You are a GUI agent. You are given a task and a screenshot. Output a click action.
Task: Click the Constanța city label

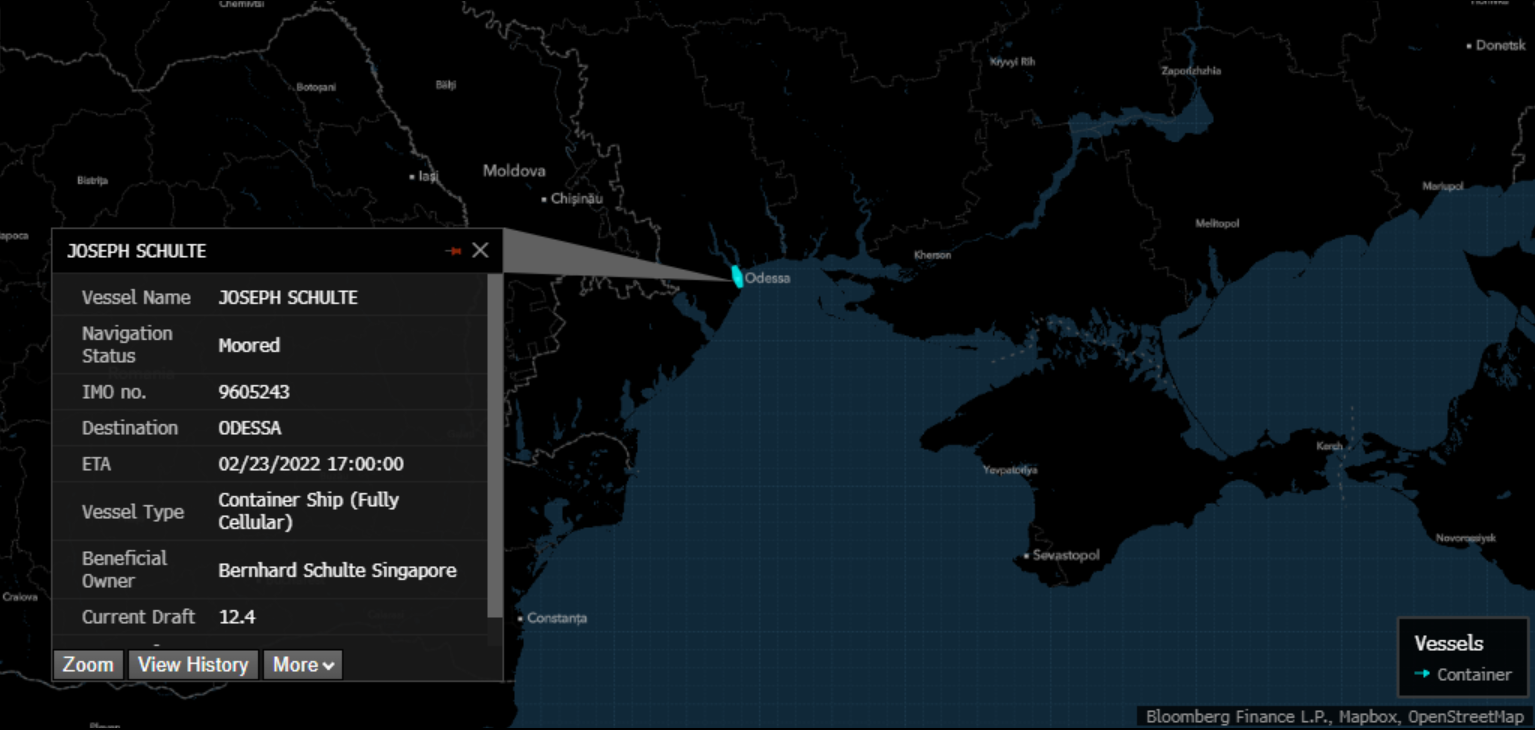[557, 618]
